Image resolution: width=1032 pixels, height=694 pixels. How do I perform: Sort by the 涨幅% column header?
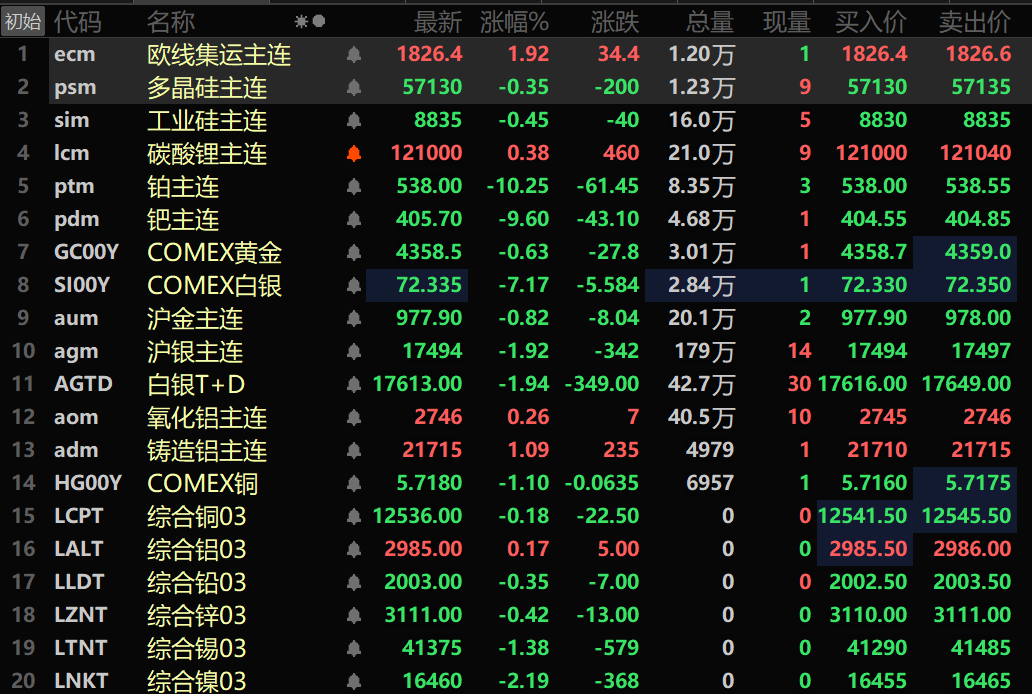[514, 21]
